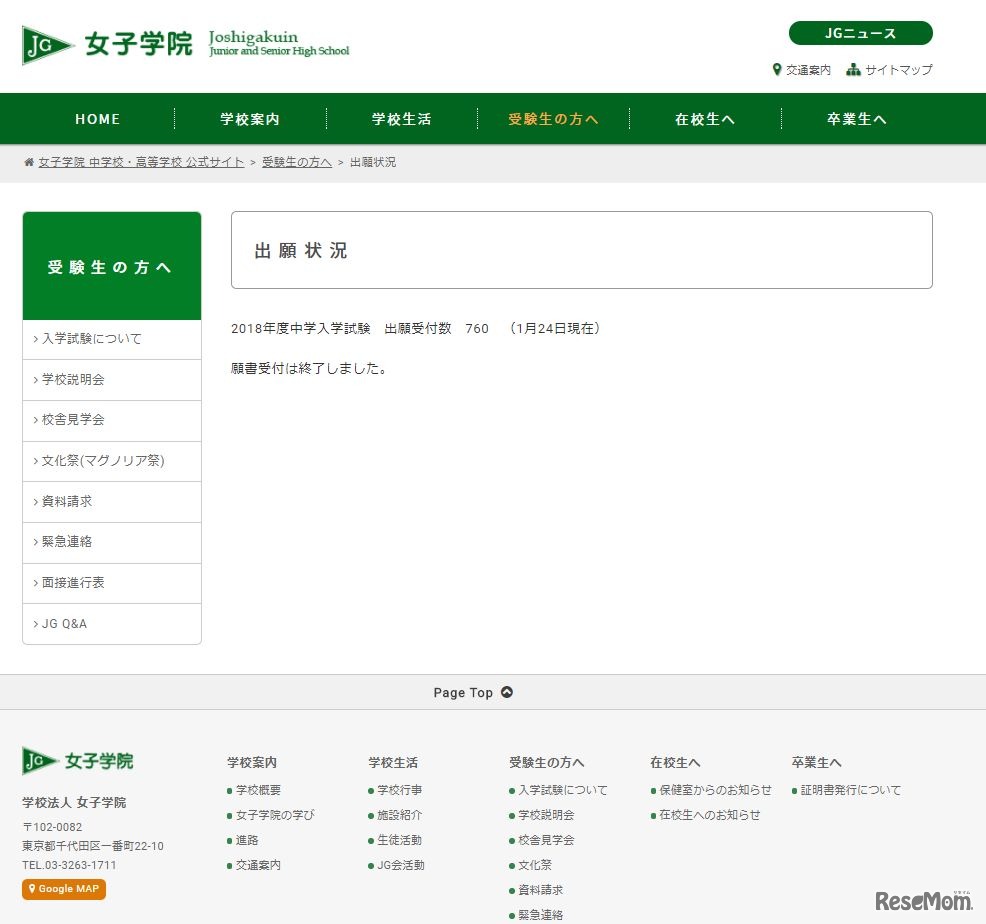
Task: Expand the JG Q&A sidebar chevron
Action: (36, 624)
